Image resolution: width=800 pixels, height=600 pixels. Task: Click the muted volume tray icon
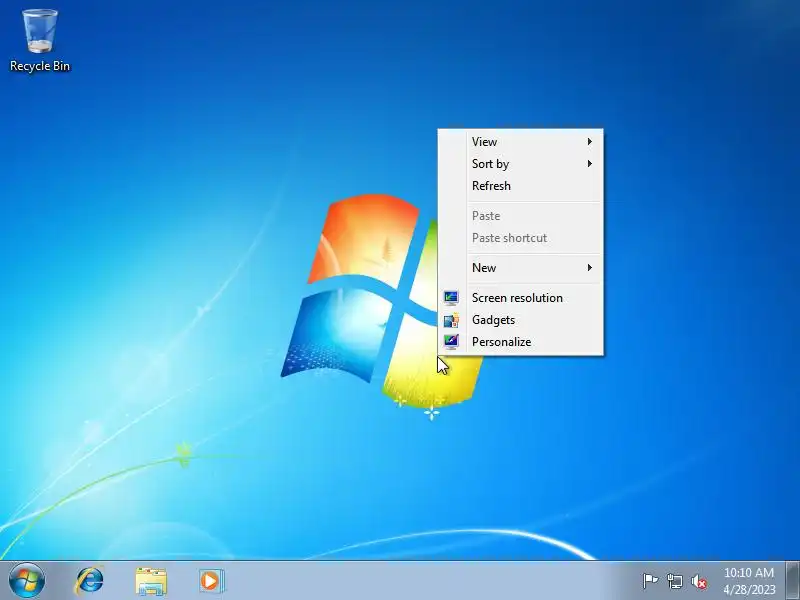coord(699,581)
